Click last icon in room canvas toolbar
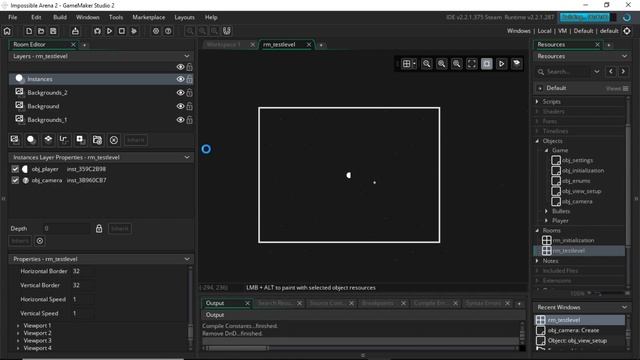The height and width of the screenshot is (360, 640). [x=517, y=64]
